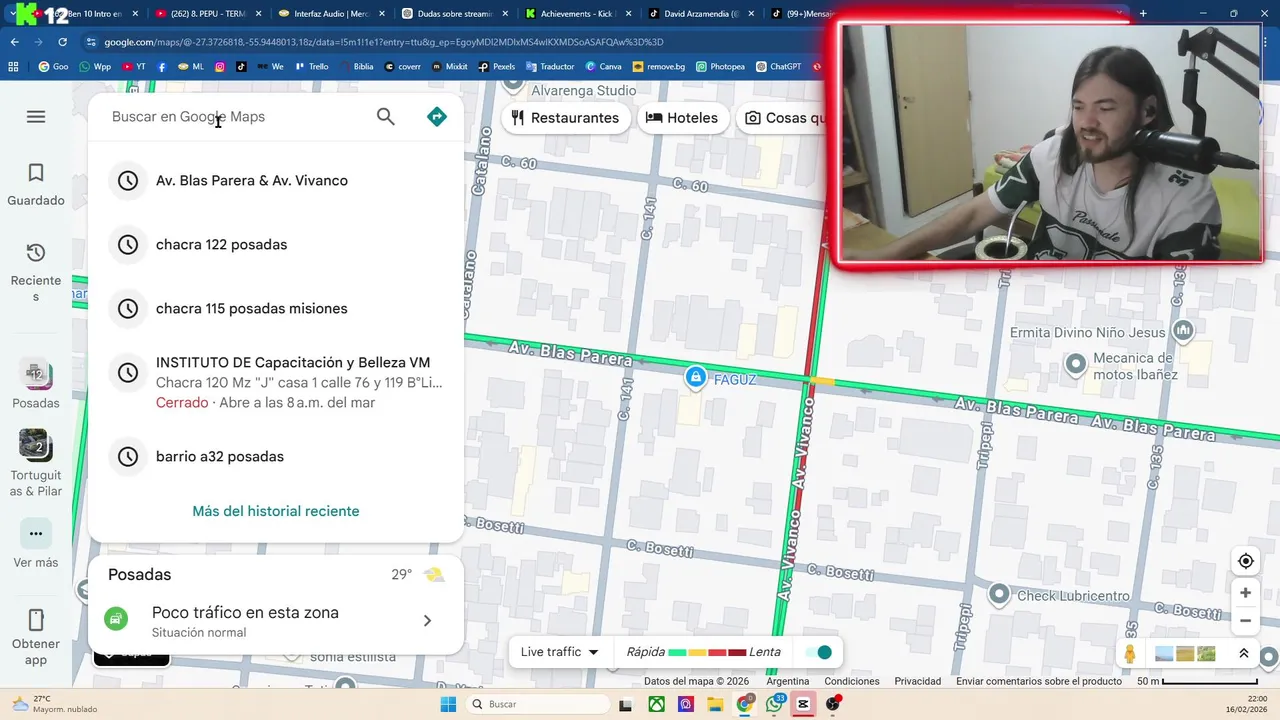1280x720 pixels.
Task: Select recent search chacra 115 posadas misiones
Action: 276,309
